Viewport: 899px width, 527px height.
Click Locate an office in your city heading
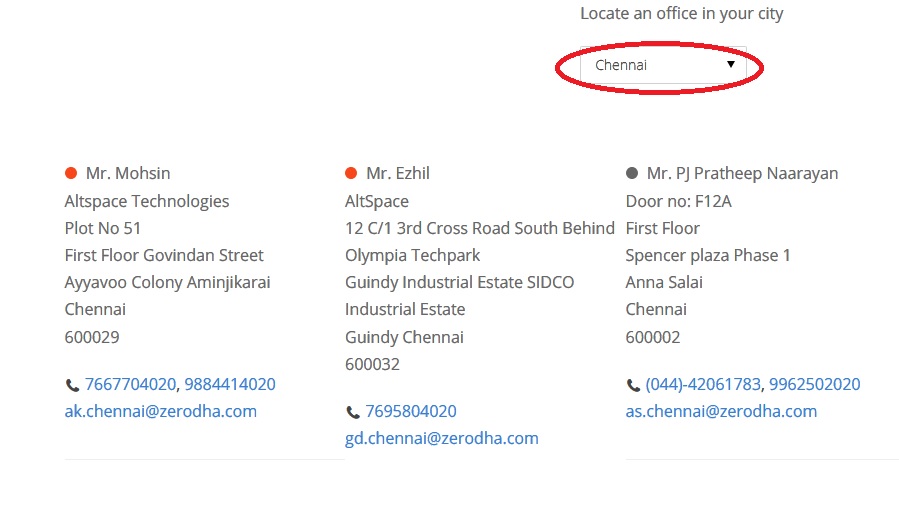click(x=682, y=14)
